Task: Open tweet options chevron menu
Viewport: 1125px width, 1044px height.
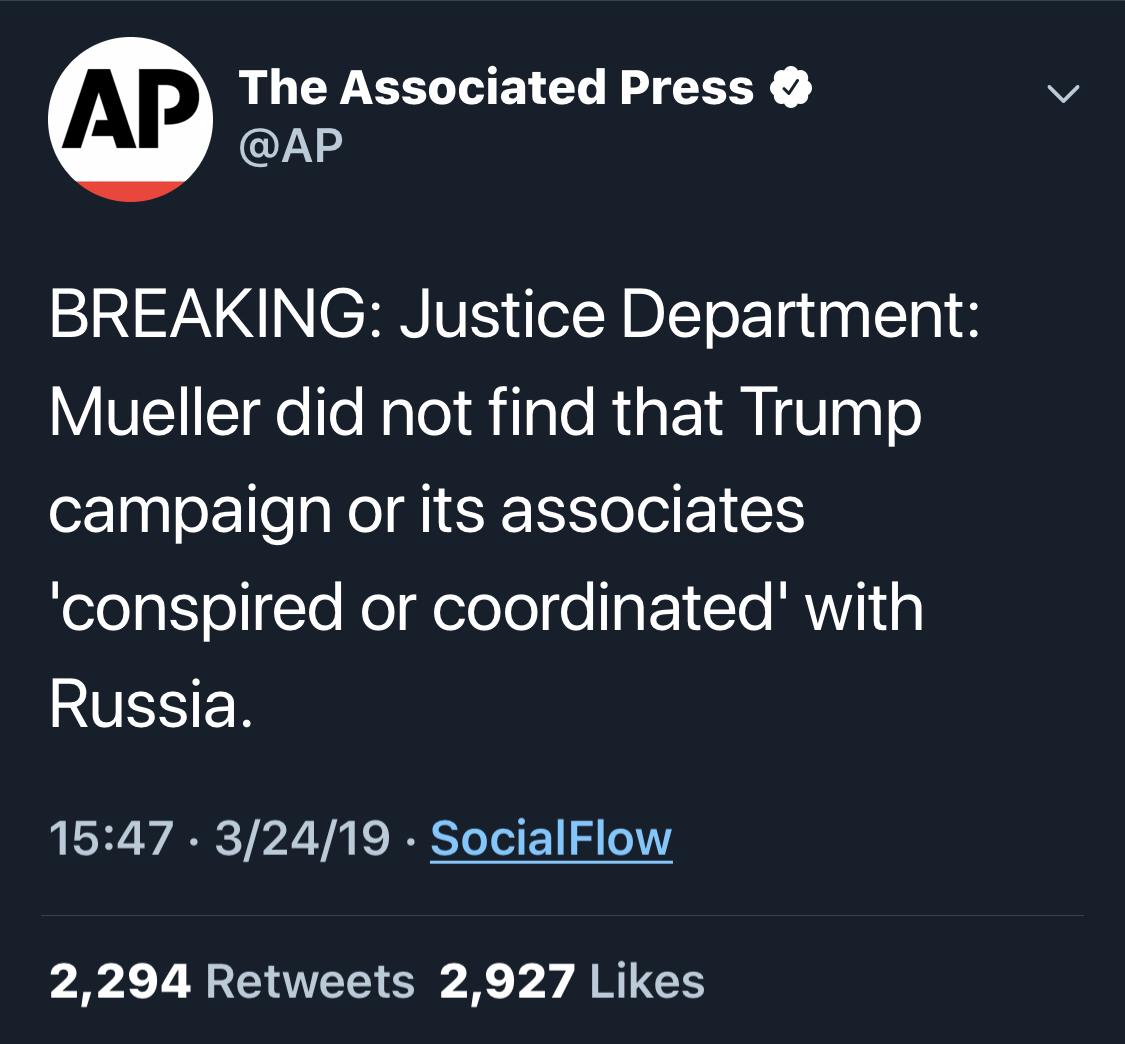Action: pyautogui.click(x=1063, y=93)
